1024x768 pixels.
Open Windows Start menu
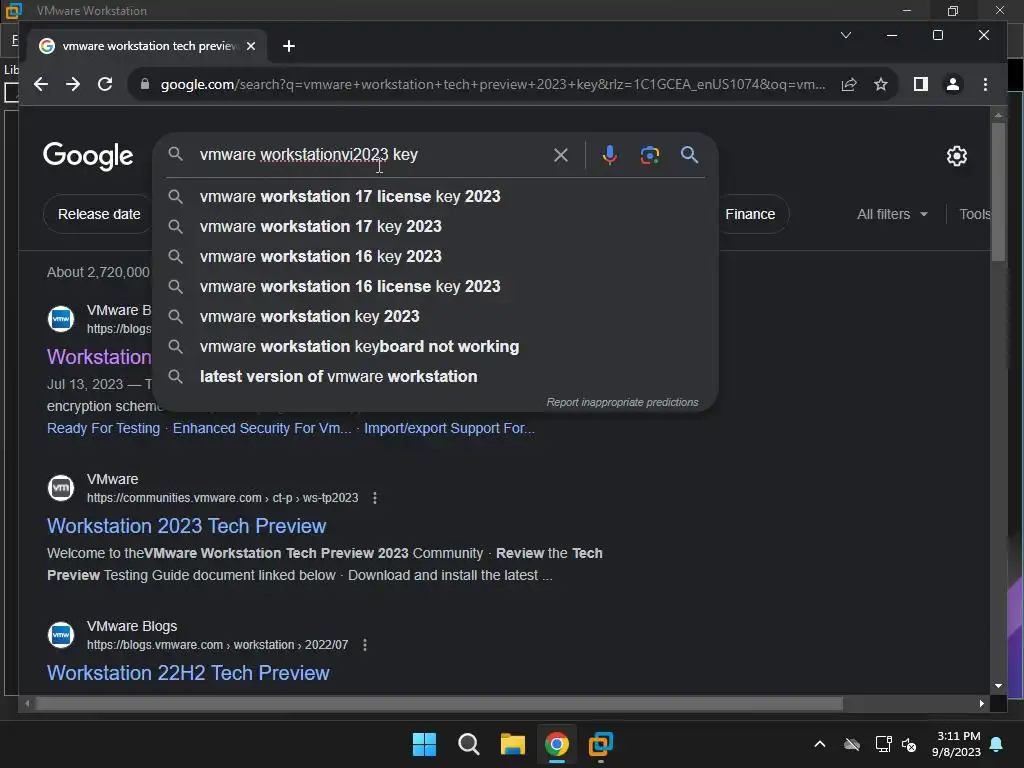(x=424, y=744)
